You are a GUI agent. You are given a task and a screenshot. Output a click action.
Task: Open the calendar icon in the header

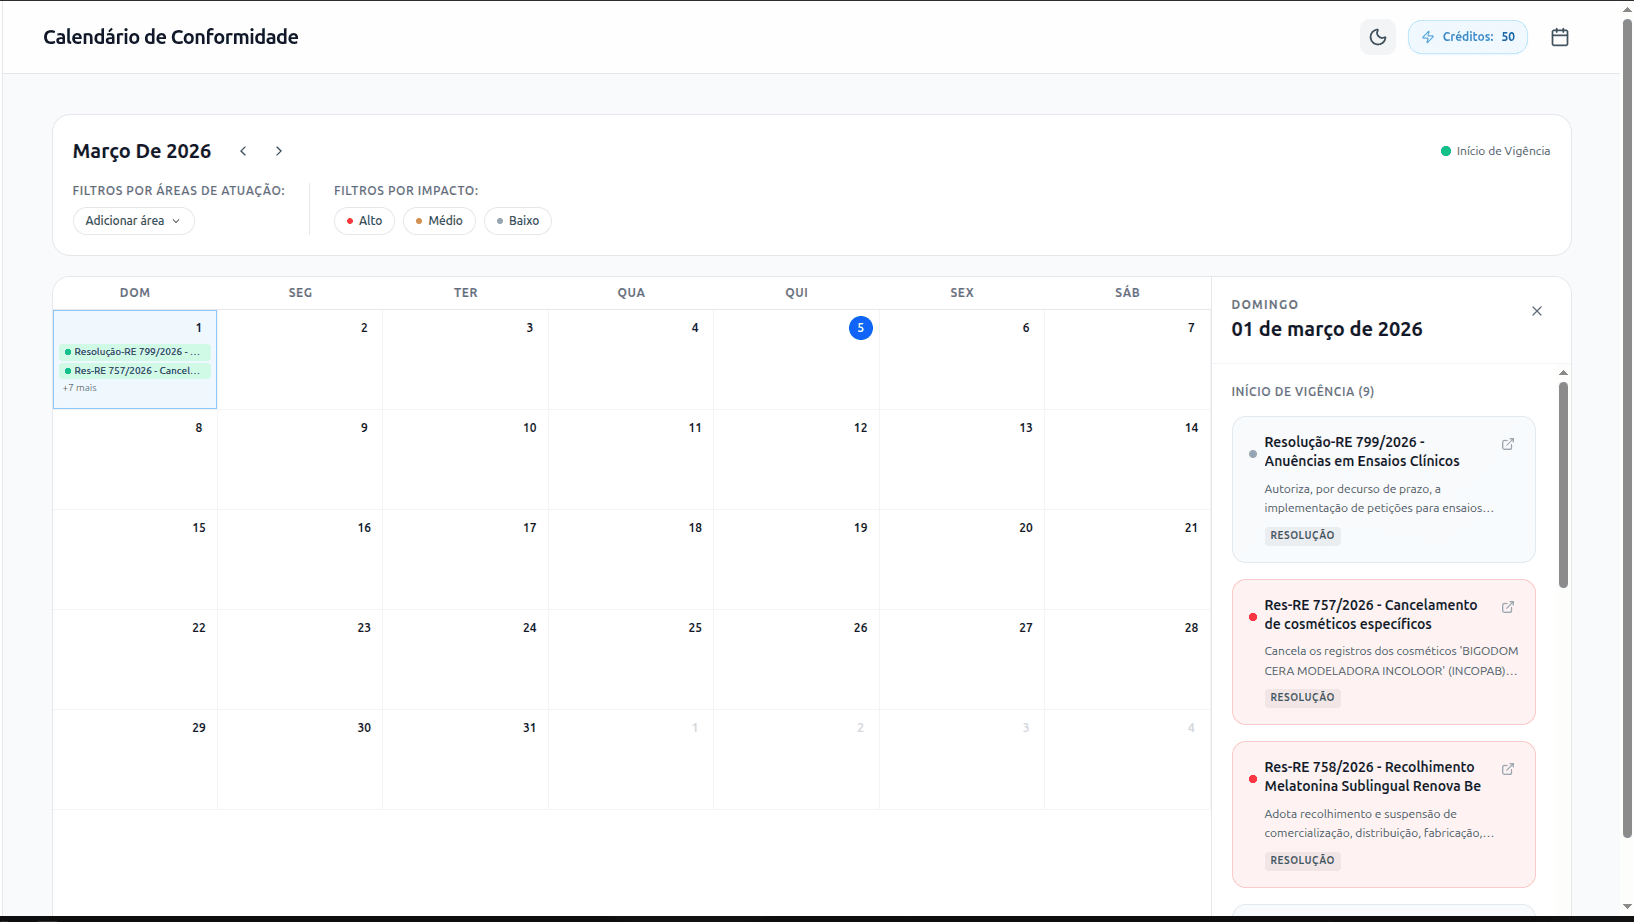[x=1559, y=37]
